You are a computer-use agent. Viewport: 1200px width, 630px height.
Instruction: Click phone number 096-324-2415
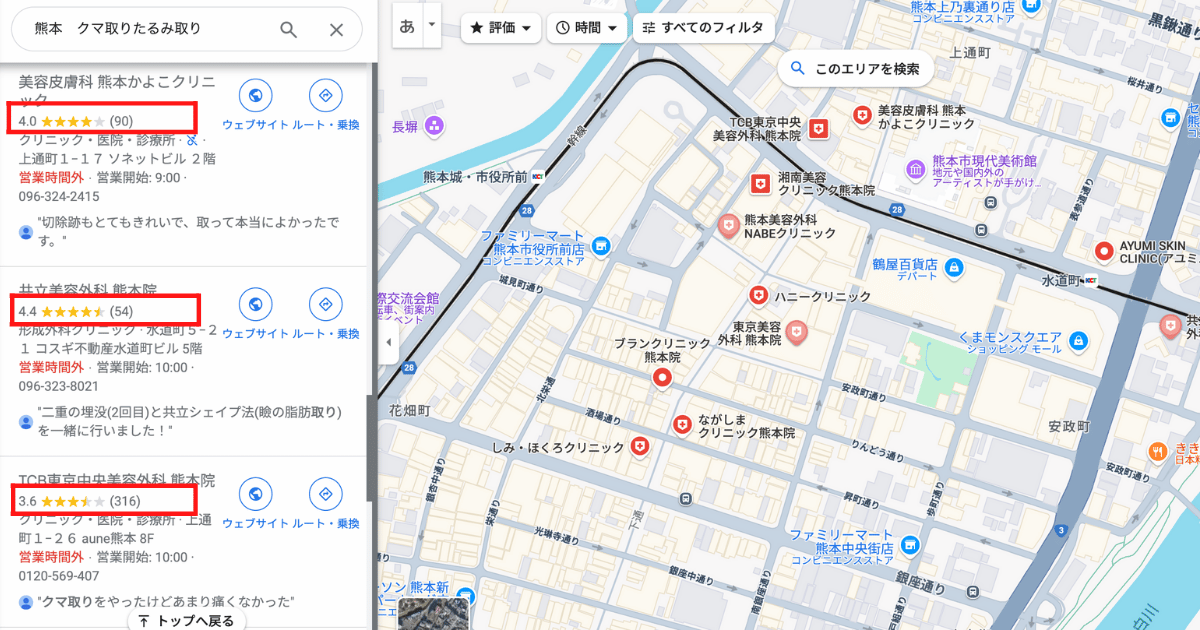tap(59, 196)
